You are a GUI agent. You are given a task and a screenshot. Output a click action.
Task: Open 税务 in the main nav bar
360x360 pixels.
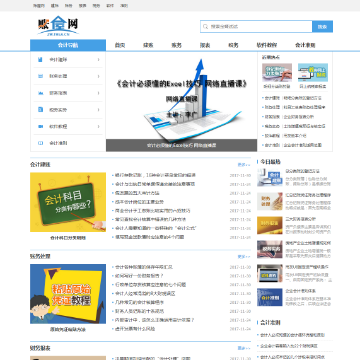(233, 45)
